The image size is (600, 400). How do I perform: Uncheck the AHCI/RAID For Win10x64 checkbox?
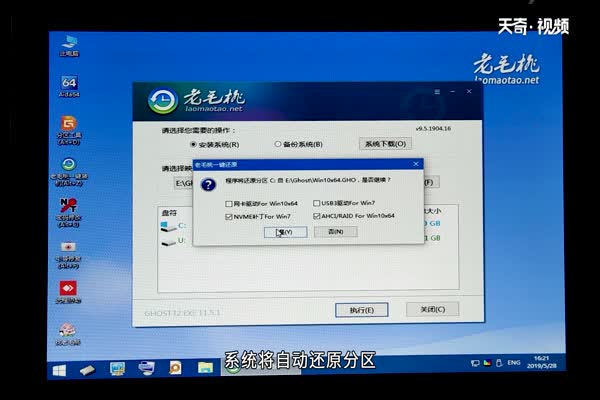click(x=316, y=216)
